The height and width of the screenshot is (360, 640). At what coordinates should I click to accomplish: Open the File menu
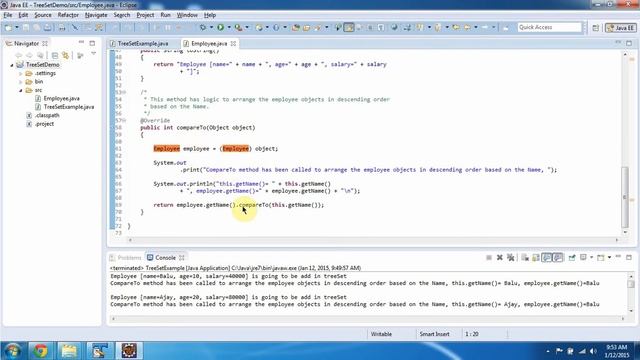tap(8, 15)
